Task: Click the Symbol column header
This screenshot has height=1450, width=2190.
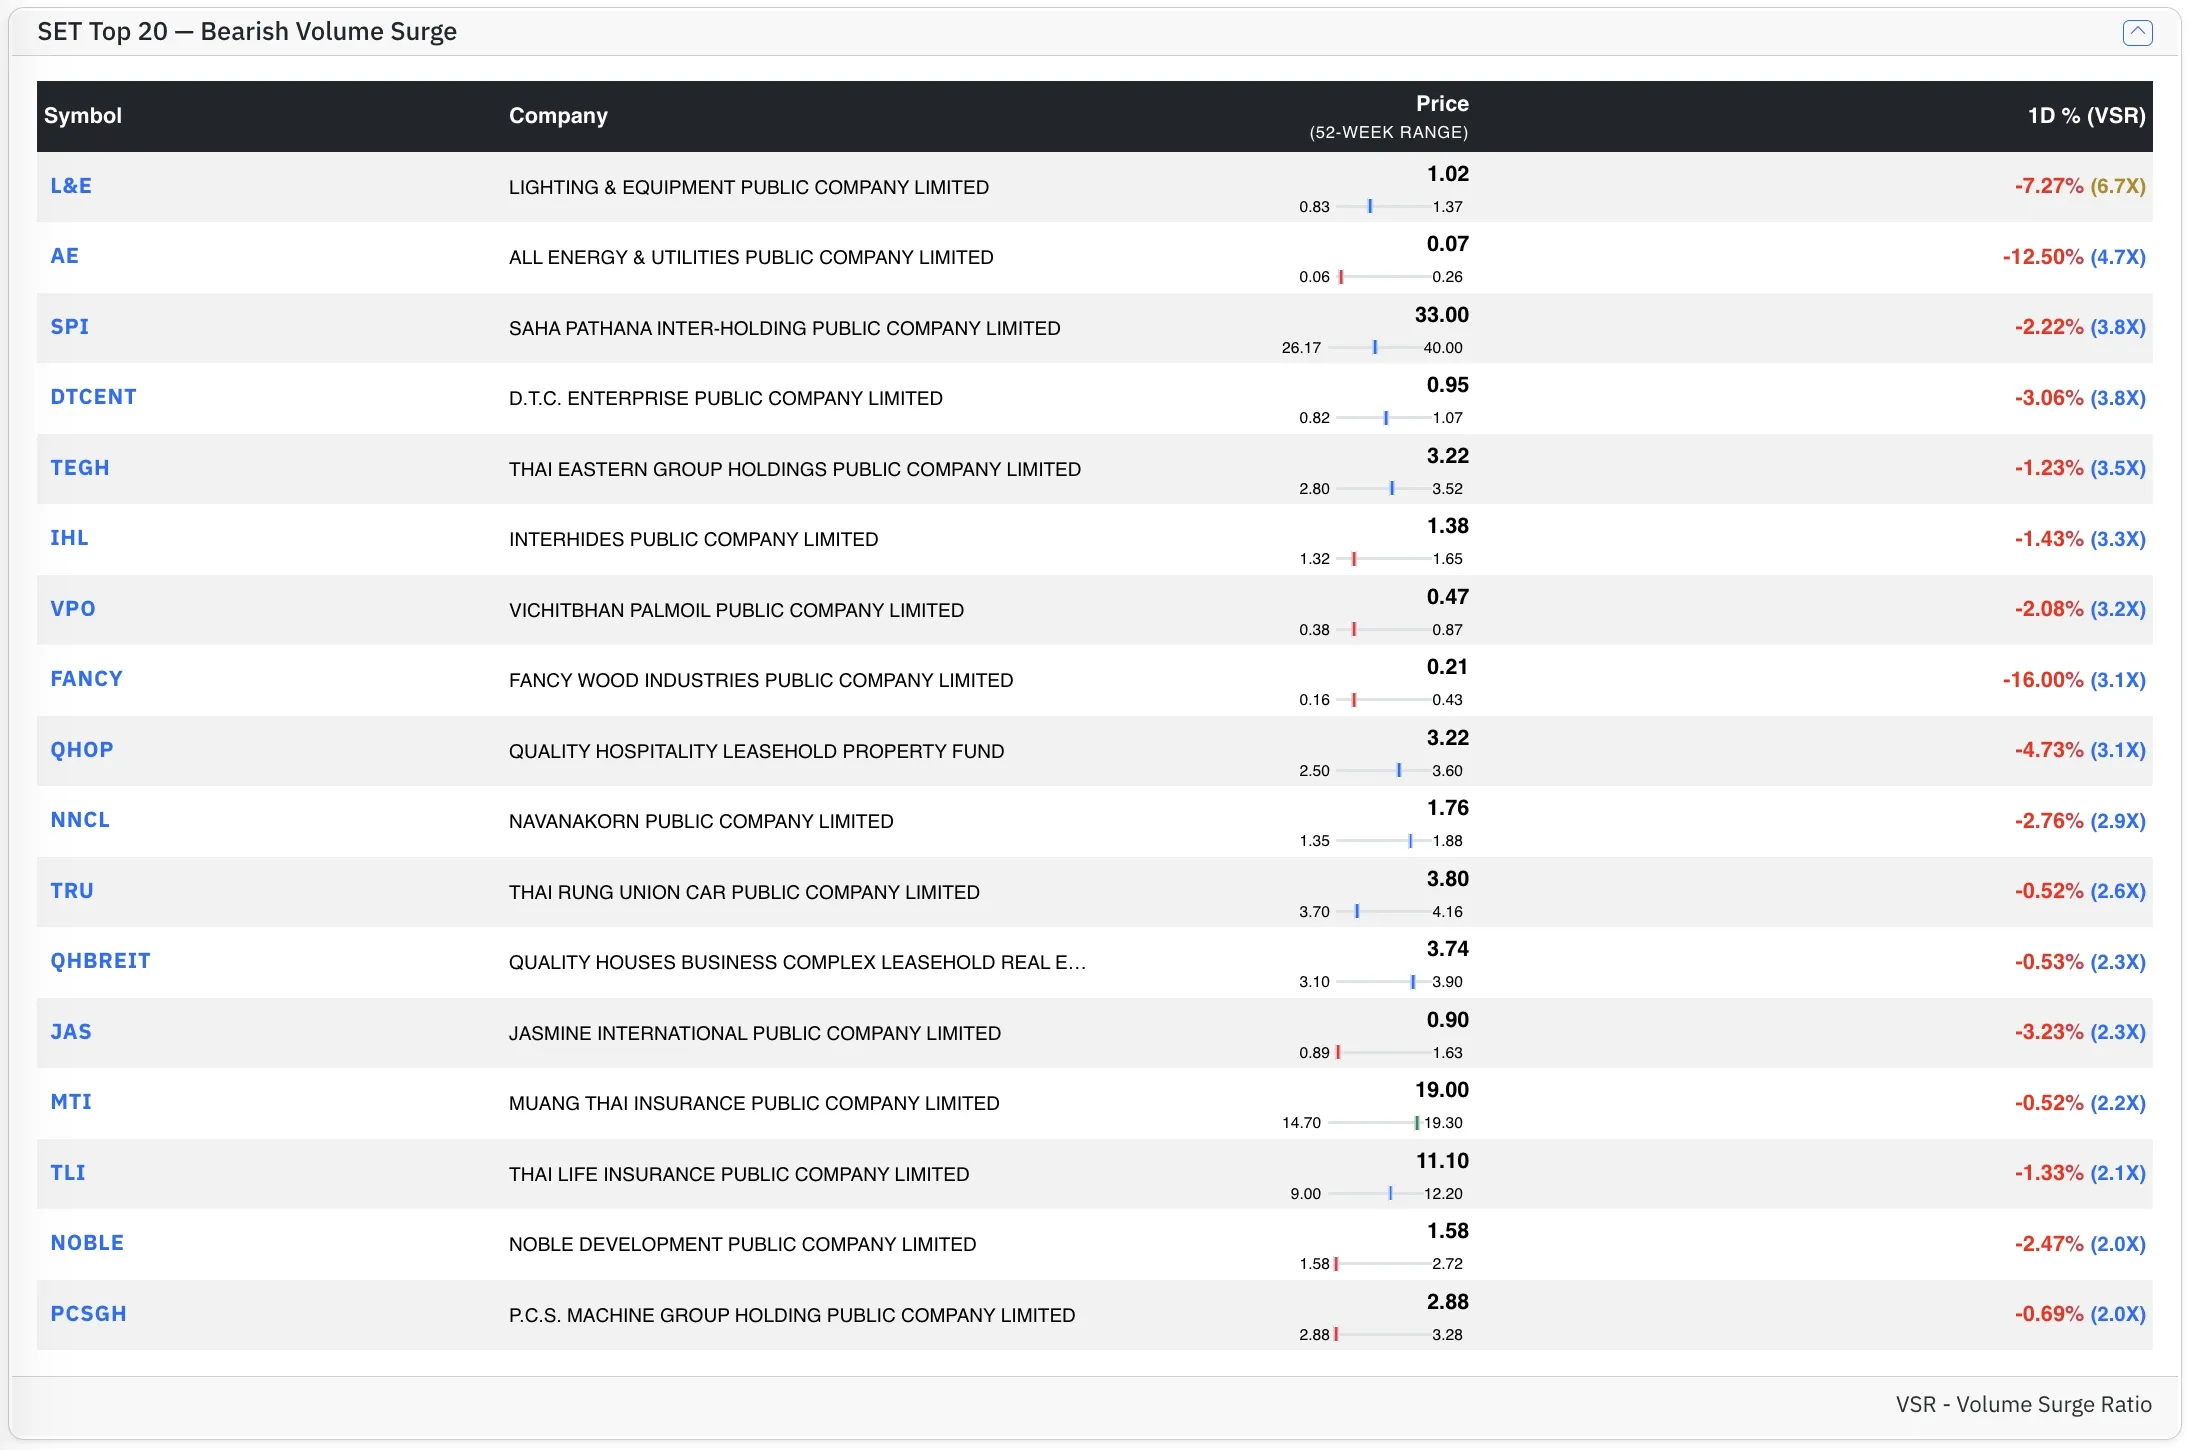Action: pos(83,116)
